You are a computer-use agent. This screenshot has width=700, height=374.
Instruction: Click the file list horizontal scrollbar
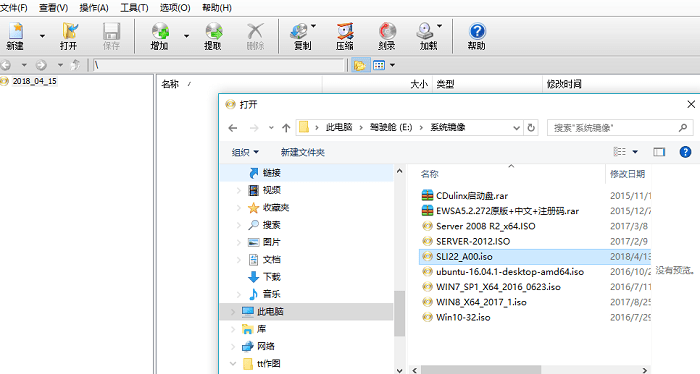click(481, 370)
